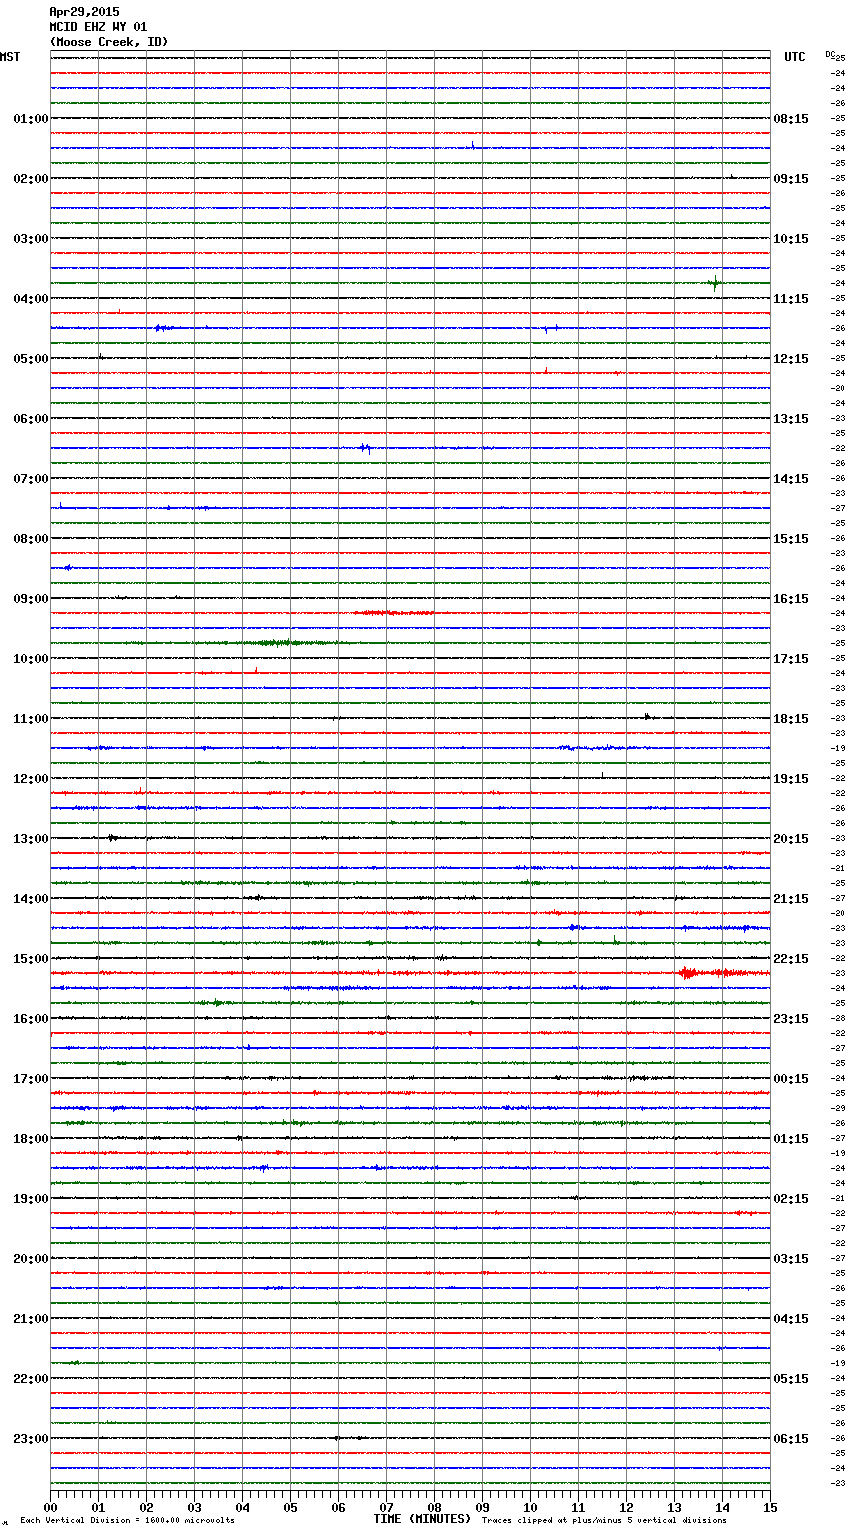Click the 03:15 UTC time label

tap(791, 1259)
